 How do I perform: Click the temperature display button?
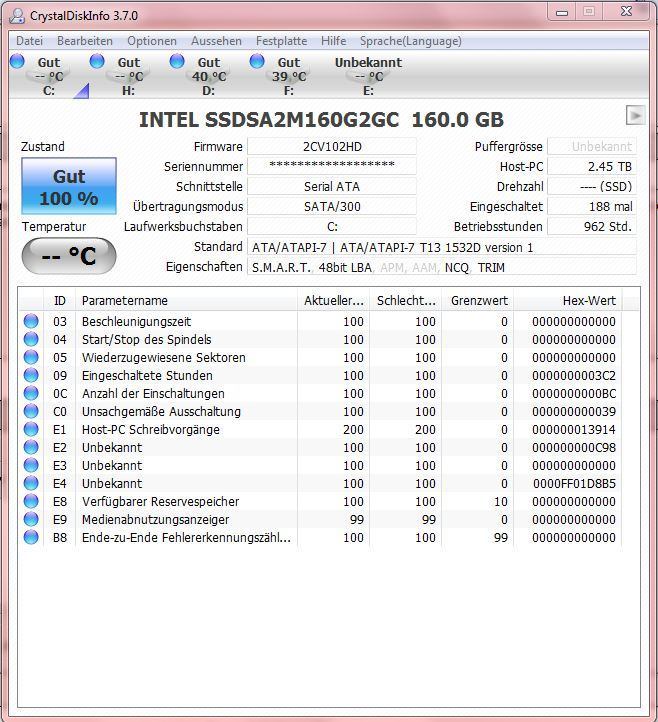coord(69,256)
